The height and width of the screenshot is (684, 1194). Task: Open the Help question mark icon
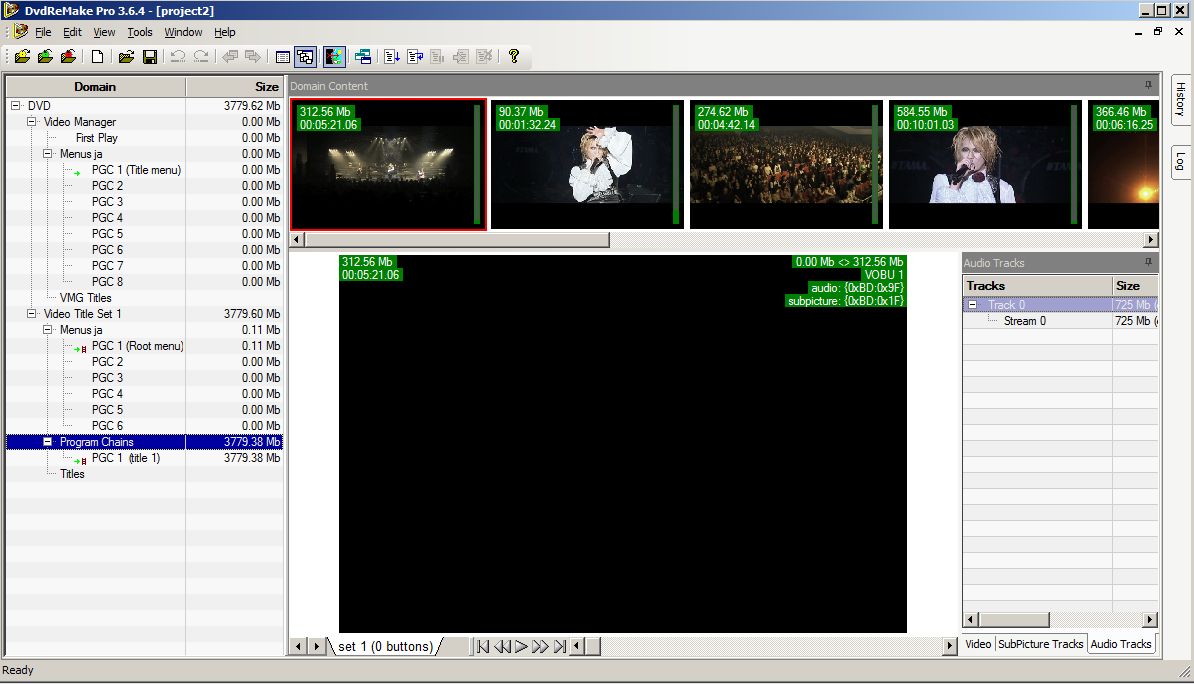click(514, 57)
